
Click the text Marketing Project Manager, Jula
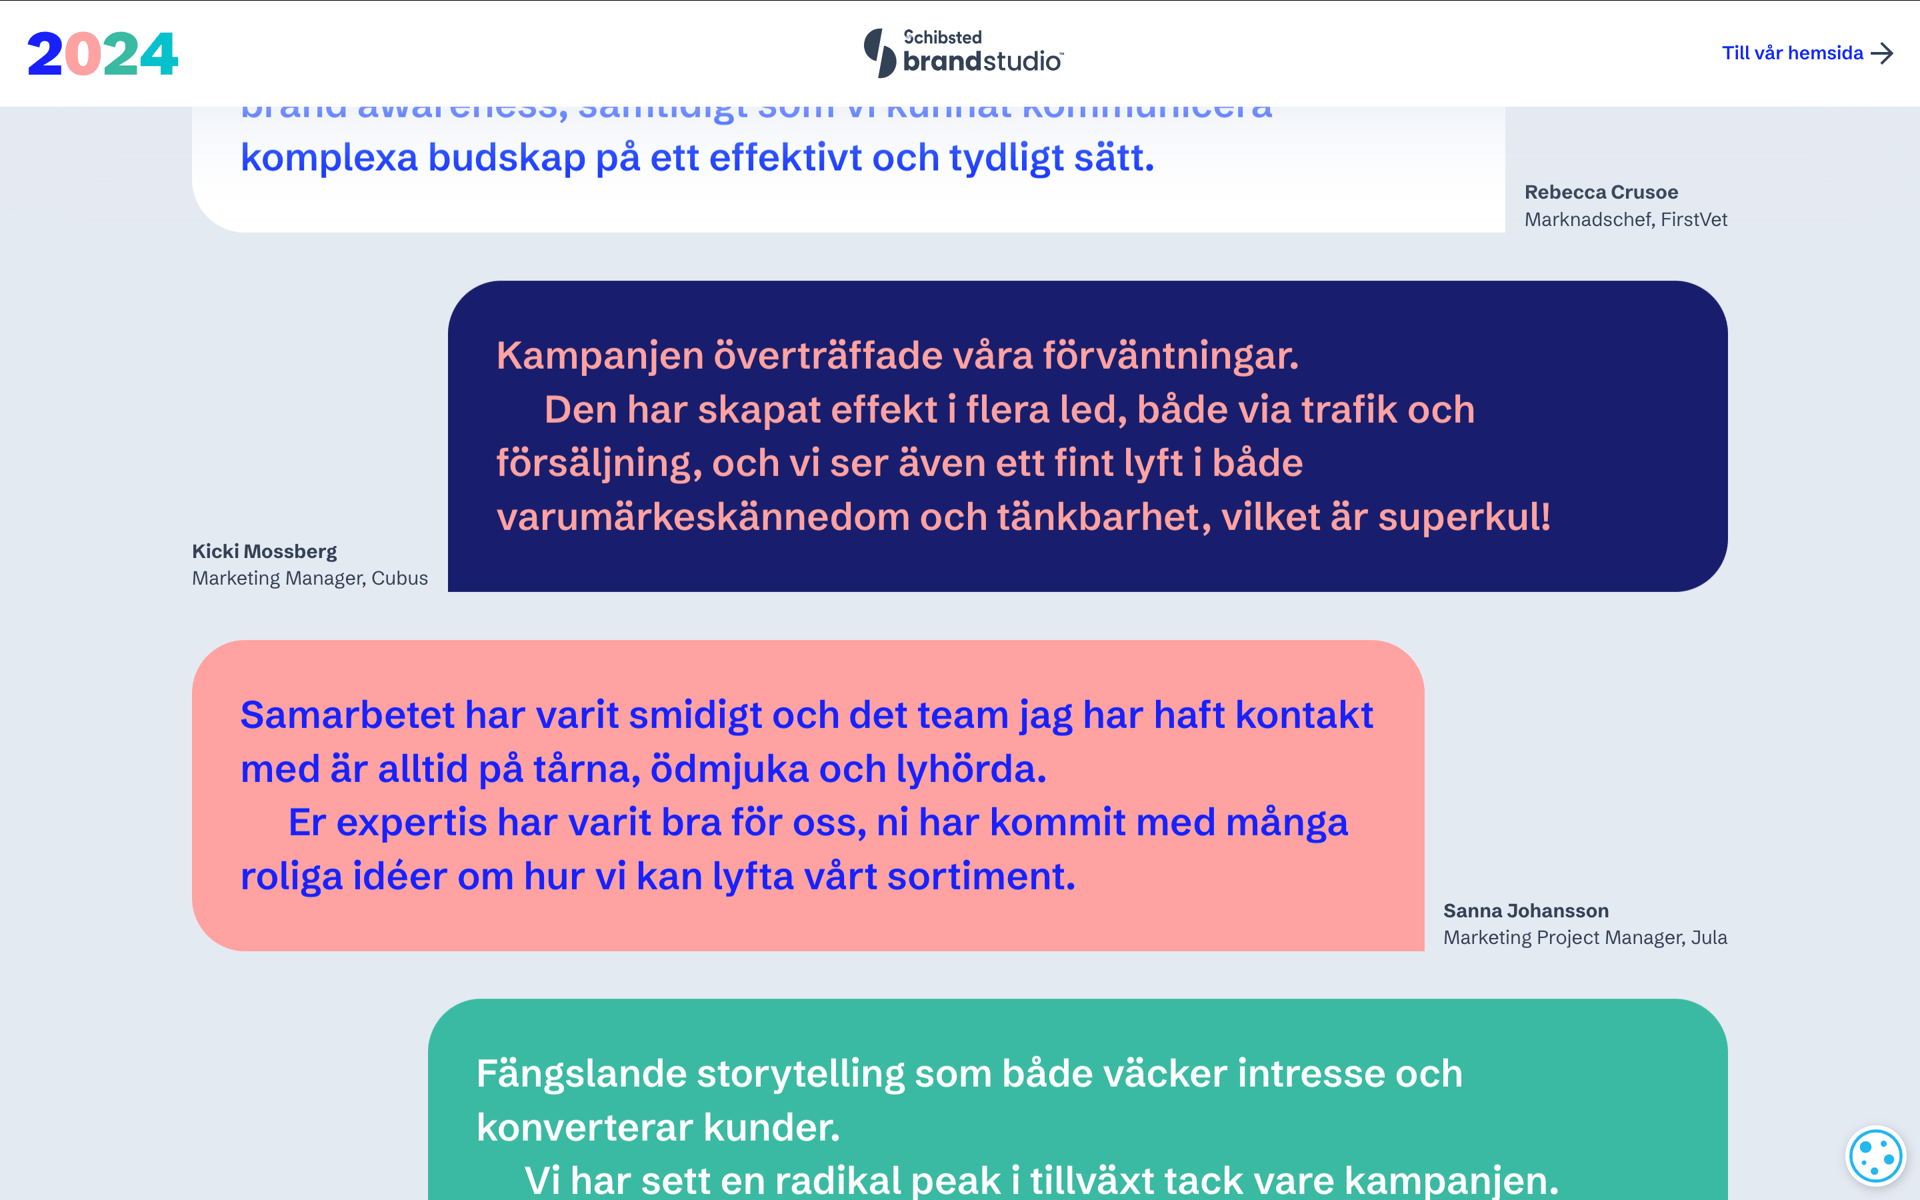click(1585, 937)
